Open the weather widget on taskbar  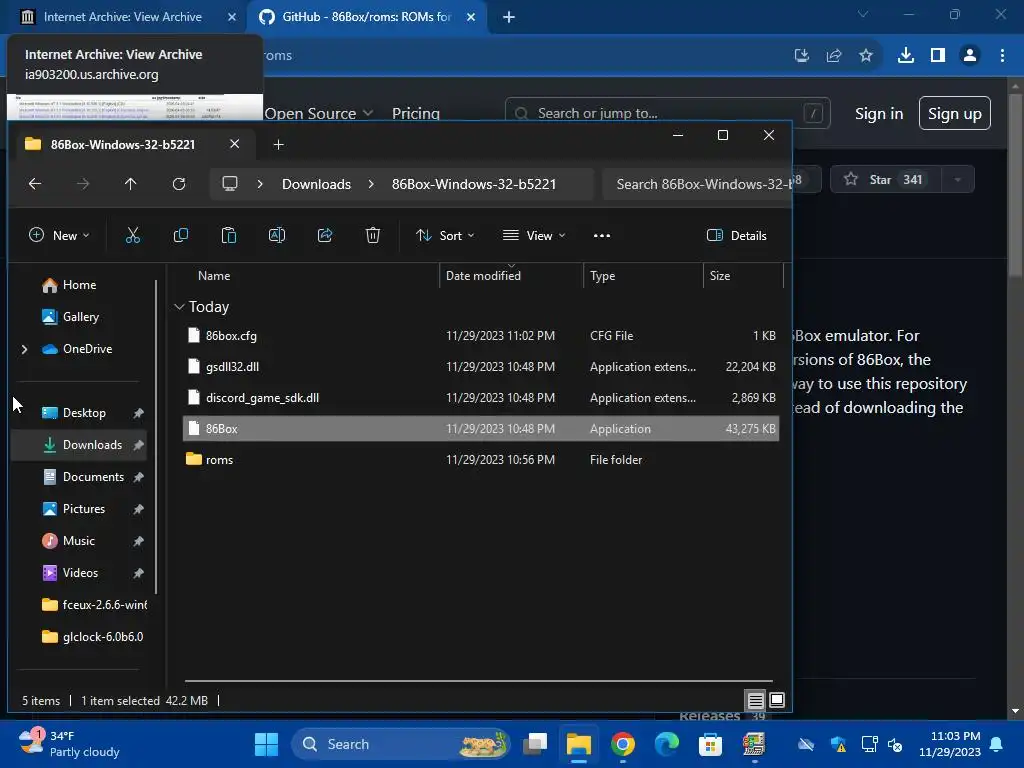pos(69,744)
